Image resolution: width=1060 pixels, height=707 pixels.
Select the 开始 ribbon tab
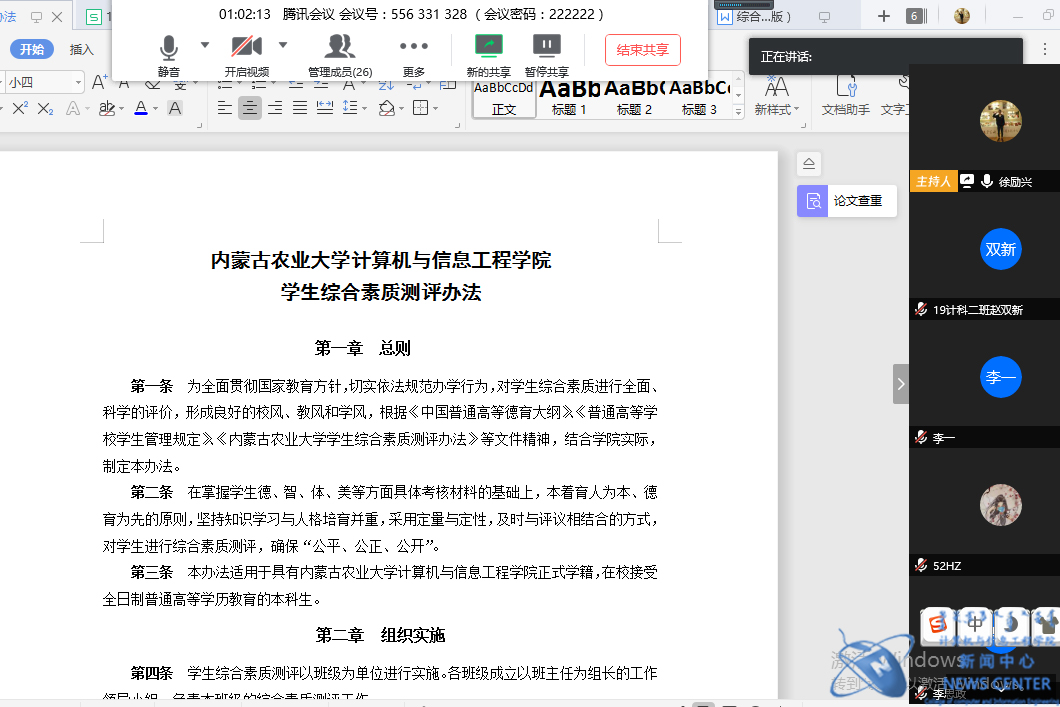click(32, 50)
